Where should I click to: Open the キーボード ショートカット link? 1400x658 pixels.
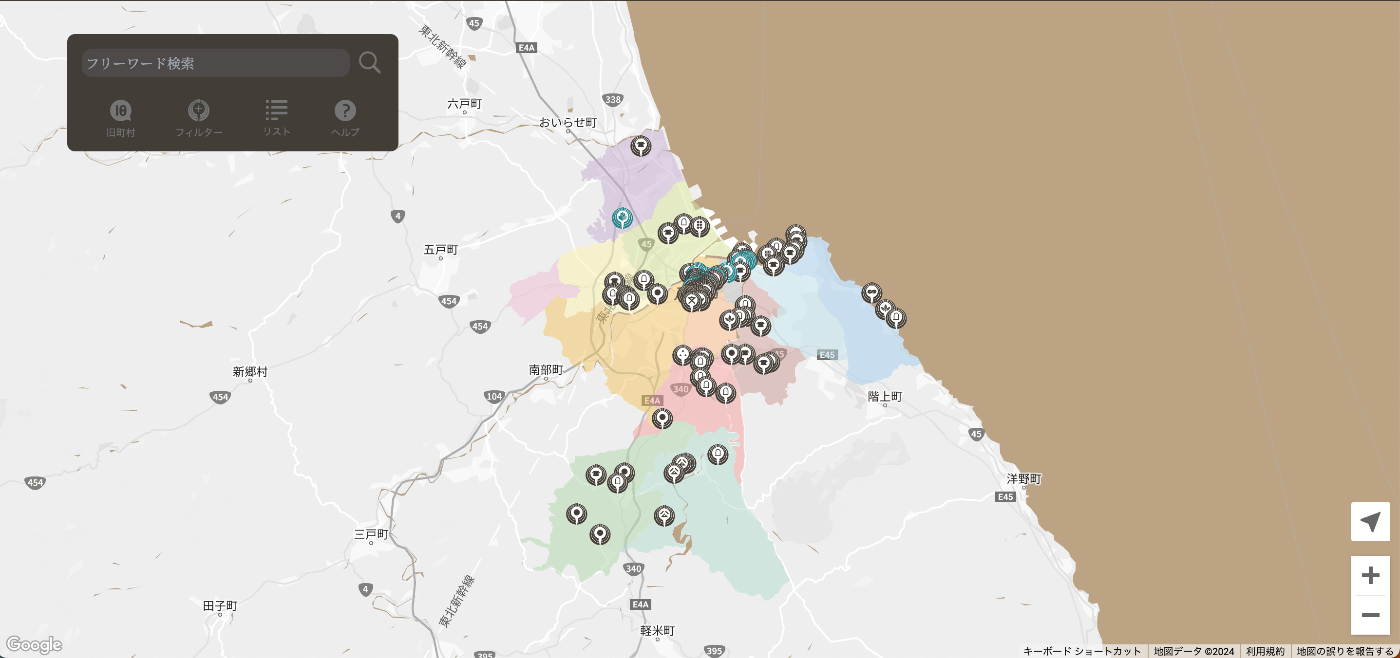click(1082, 651)
